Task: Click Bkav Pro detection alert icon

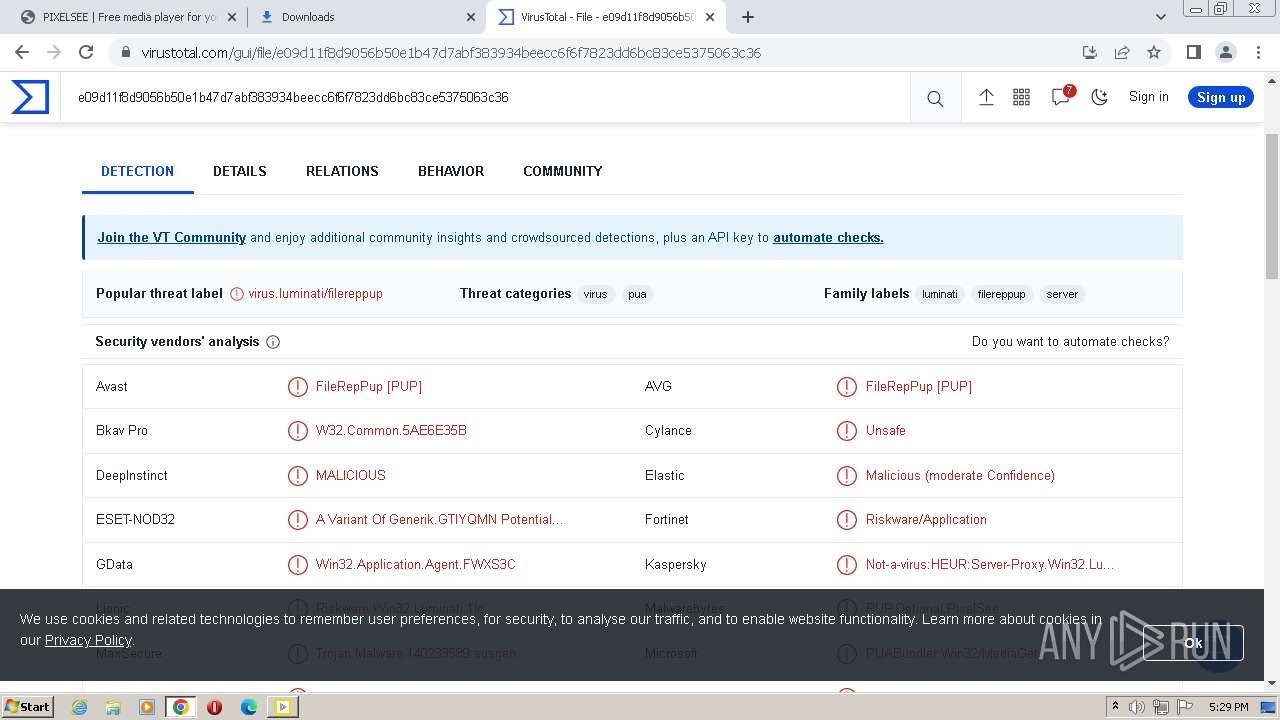Action: click(x=298, y=431)
